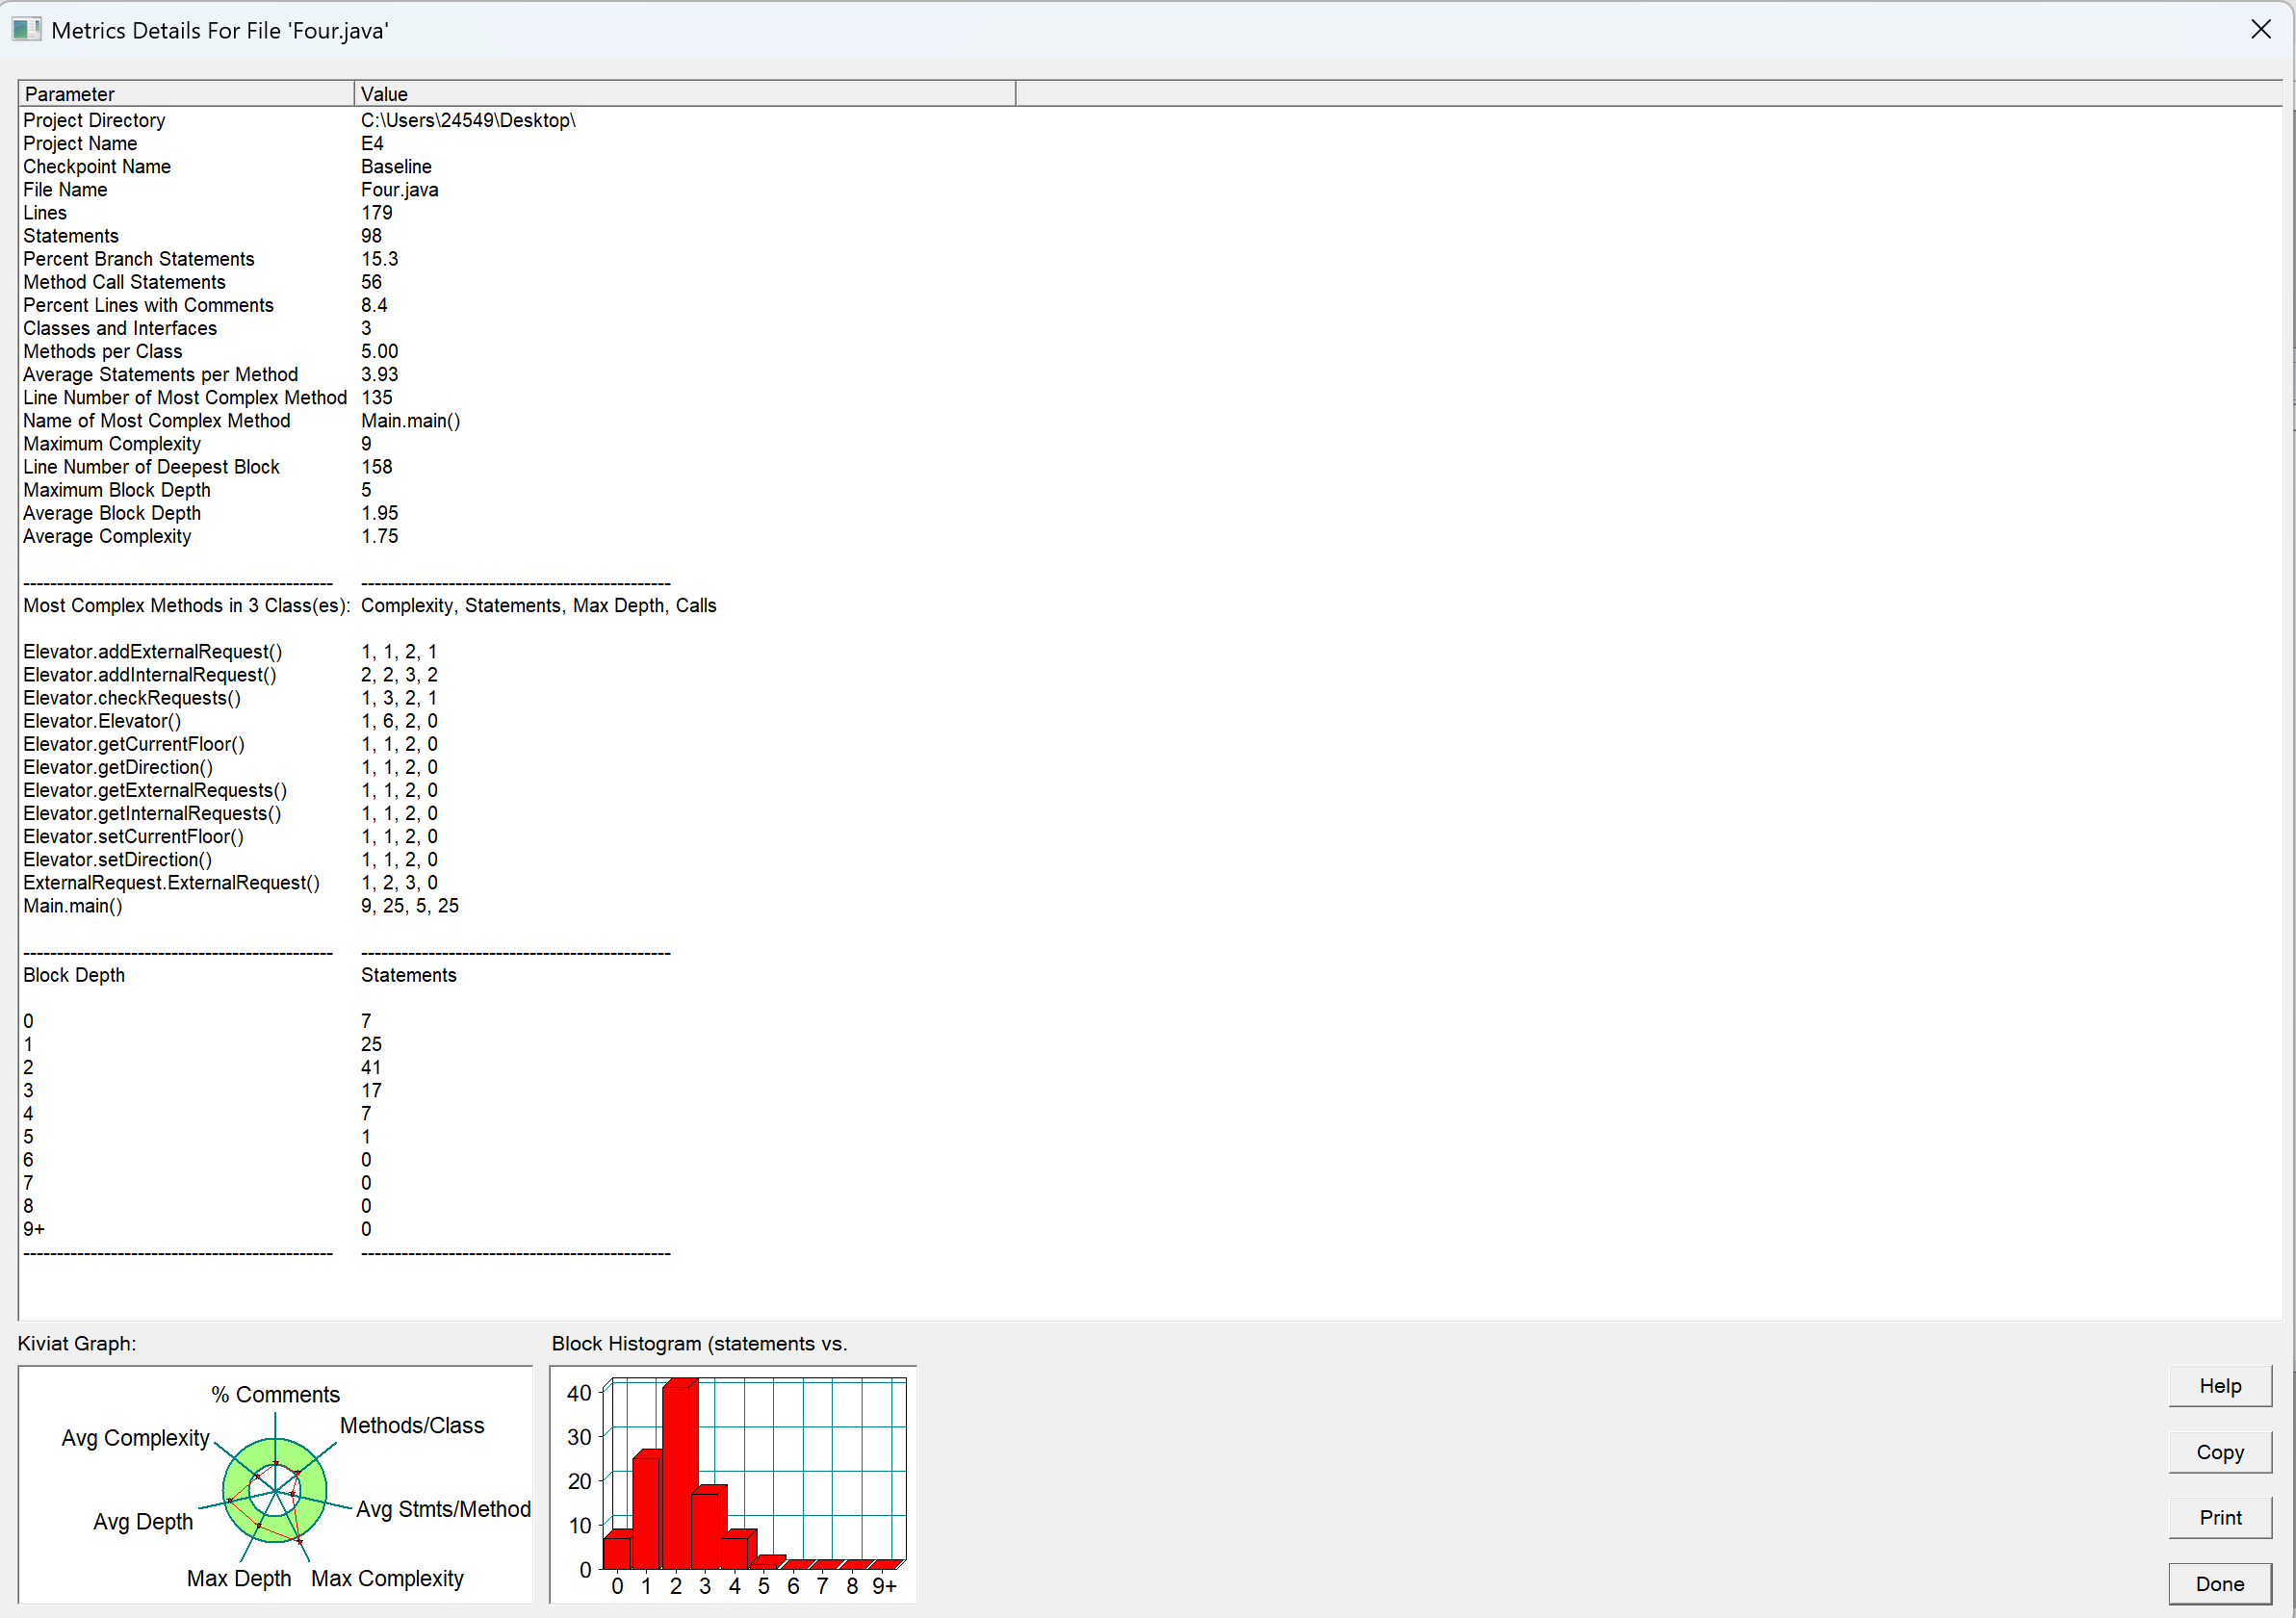Click the Help button
Screen dimensions: 2296x1618
click(2219, 1386)
